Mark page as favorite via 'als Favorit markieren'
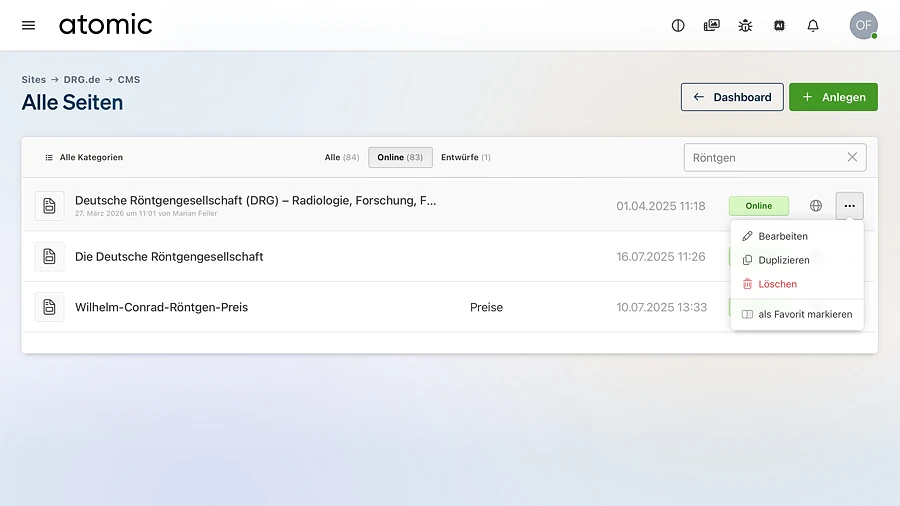900x506 pixels. point(805,314)
